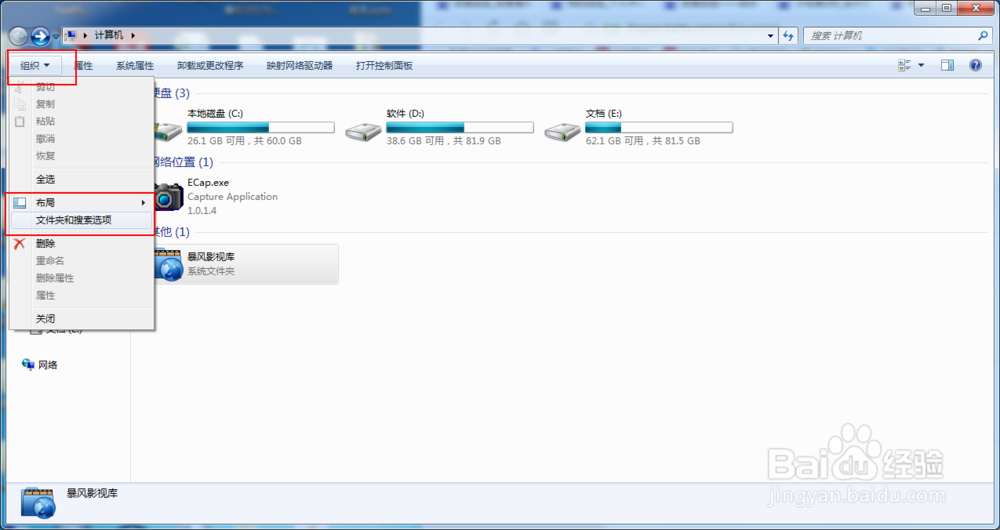Click the 软件 (D:) drive icon
Viewport: 1000px width, 530px height.
pyautogui.click(x=364, y=131)
